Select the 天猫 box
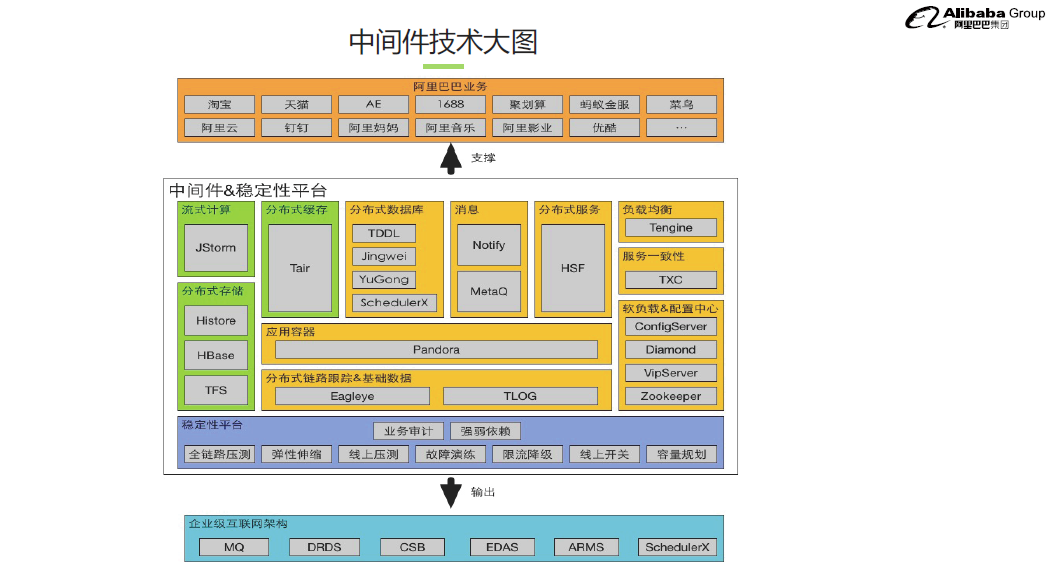1063x579 pixels. point(296,104)
